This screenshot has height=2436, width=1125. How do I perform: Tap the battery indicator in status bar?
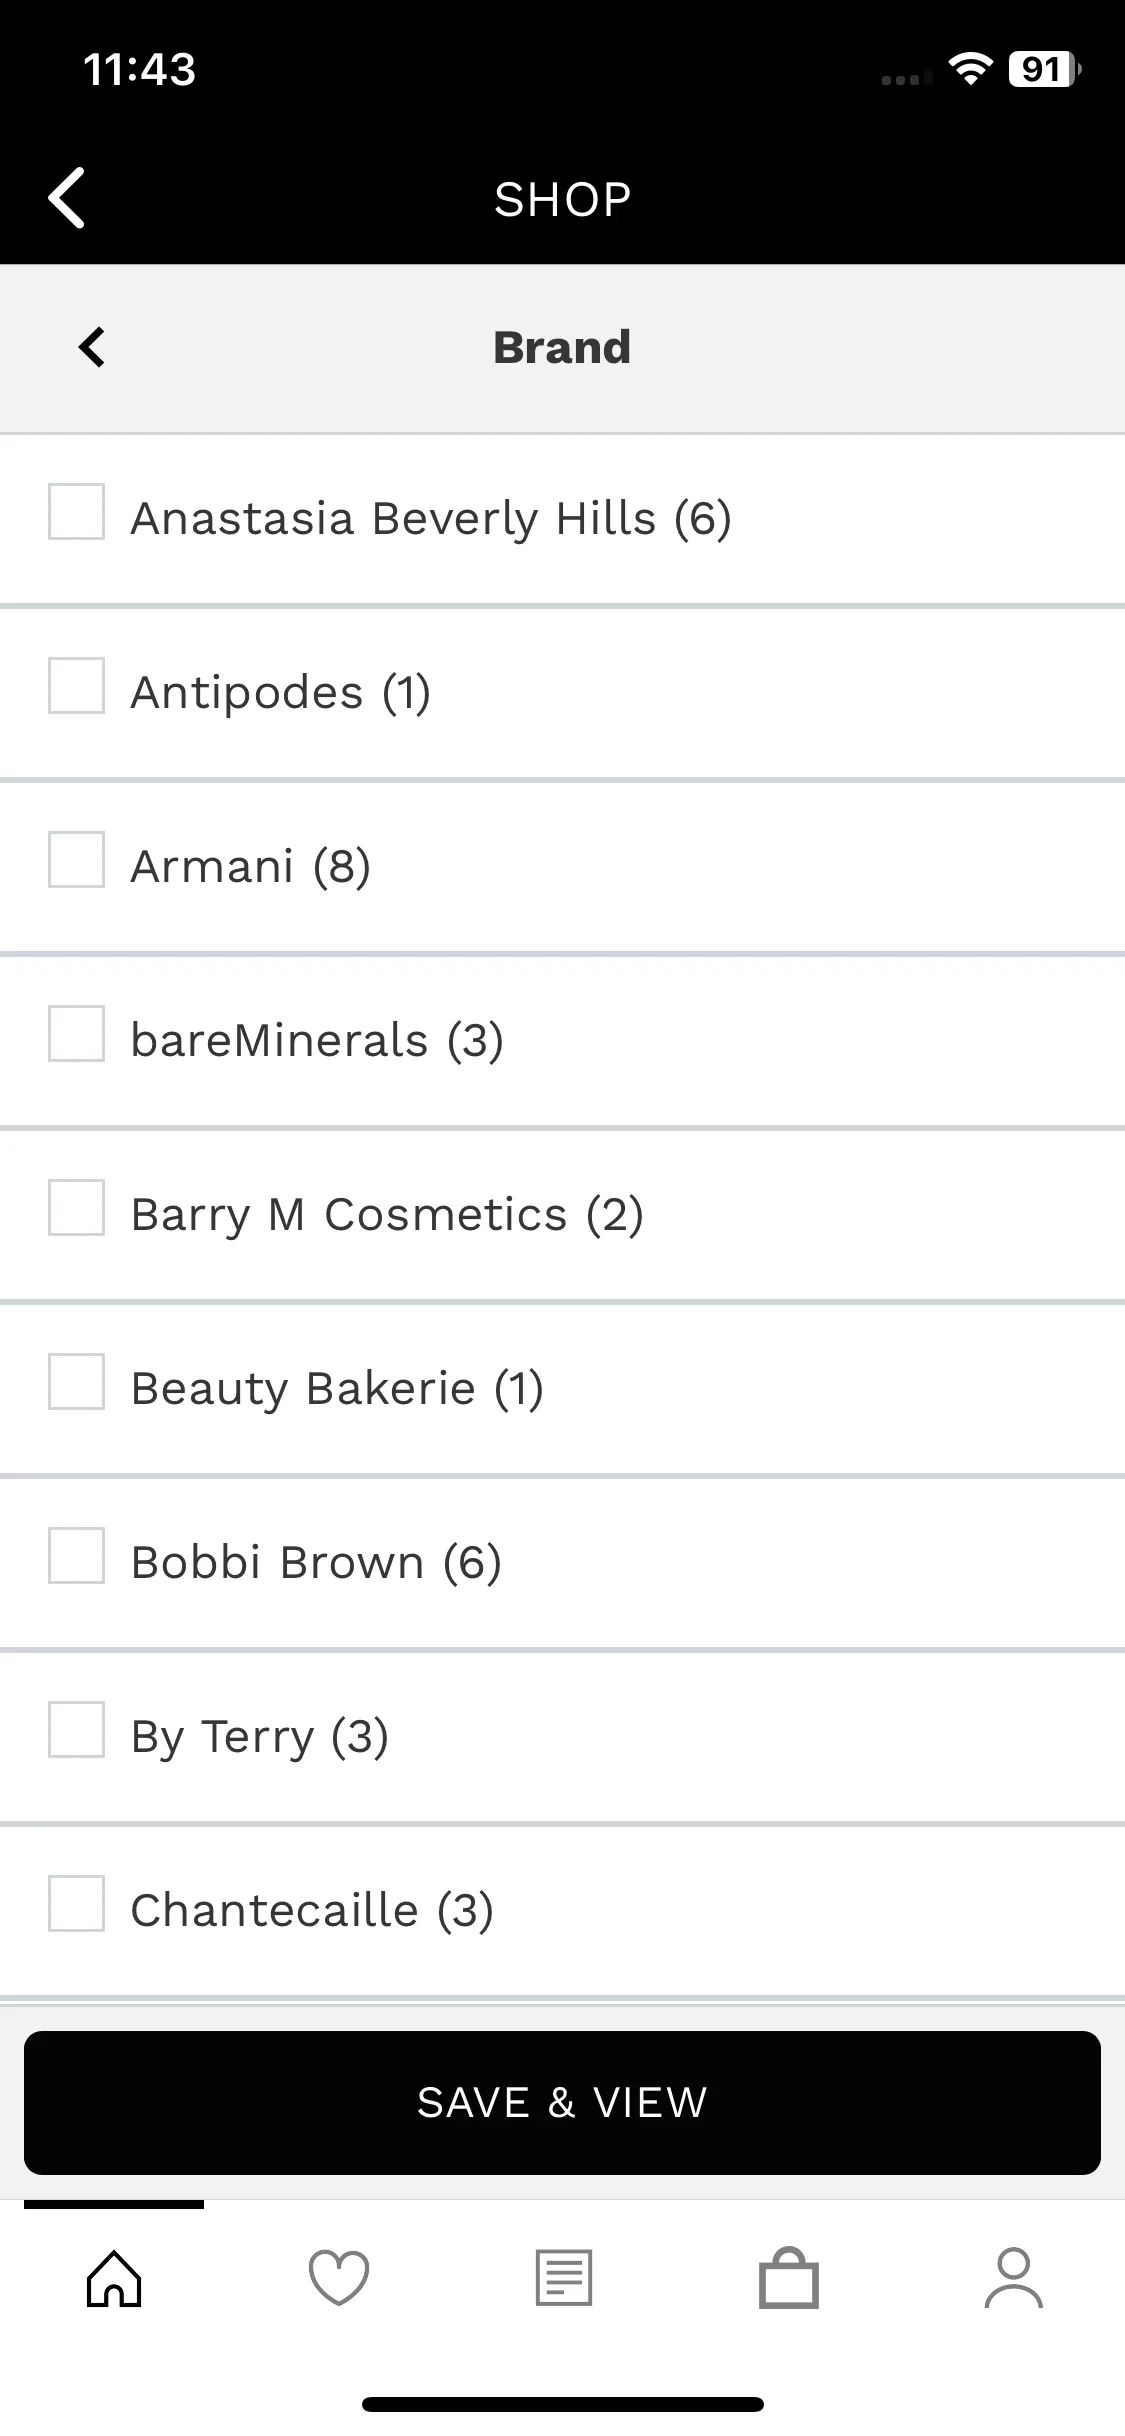1043,69
